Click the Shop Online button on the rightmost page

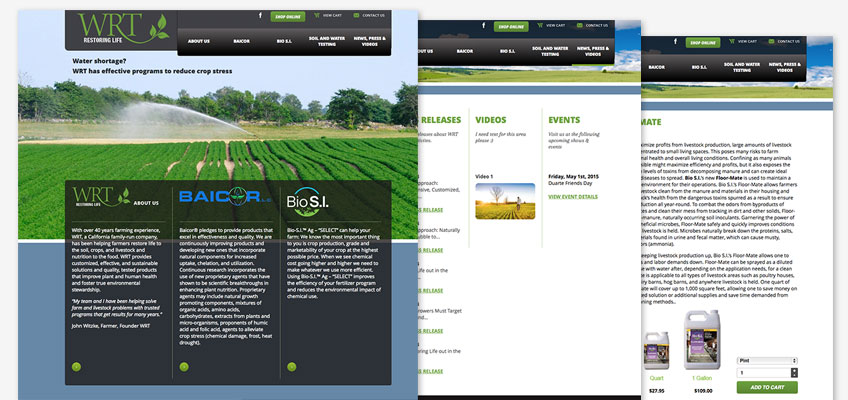(x=703, y=42)
